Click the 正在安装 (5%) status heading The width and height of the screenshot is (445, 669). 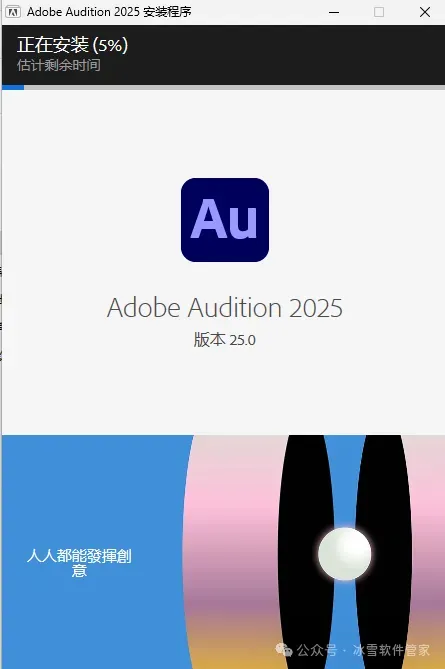pos(73,45)
